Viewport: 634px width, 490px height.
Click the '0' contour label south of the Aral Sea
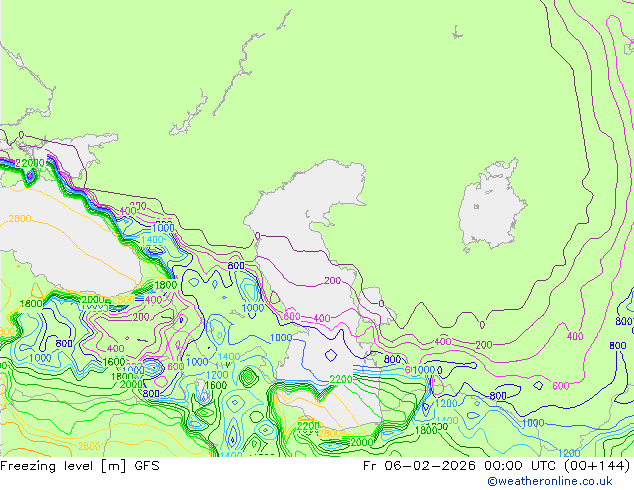tap(482, 325)
